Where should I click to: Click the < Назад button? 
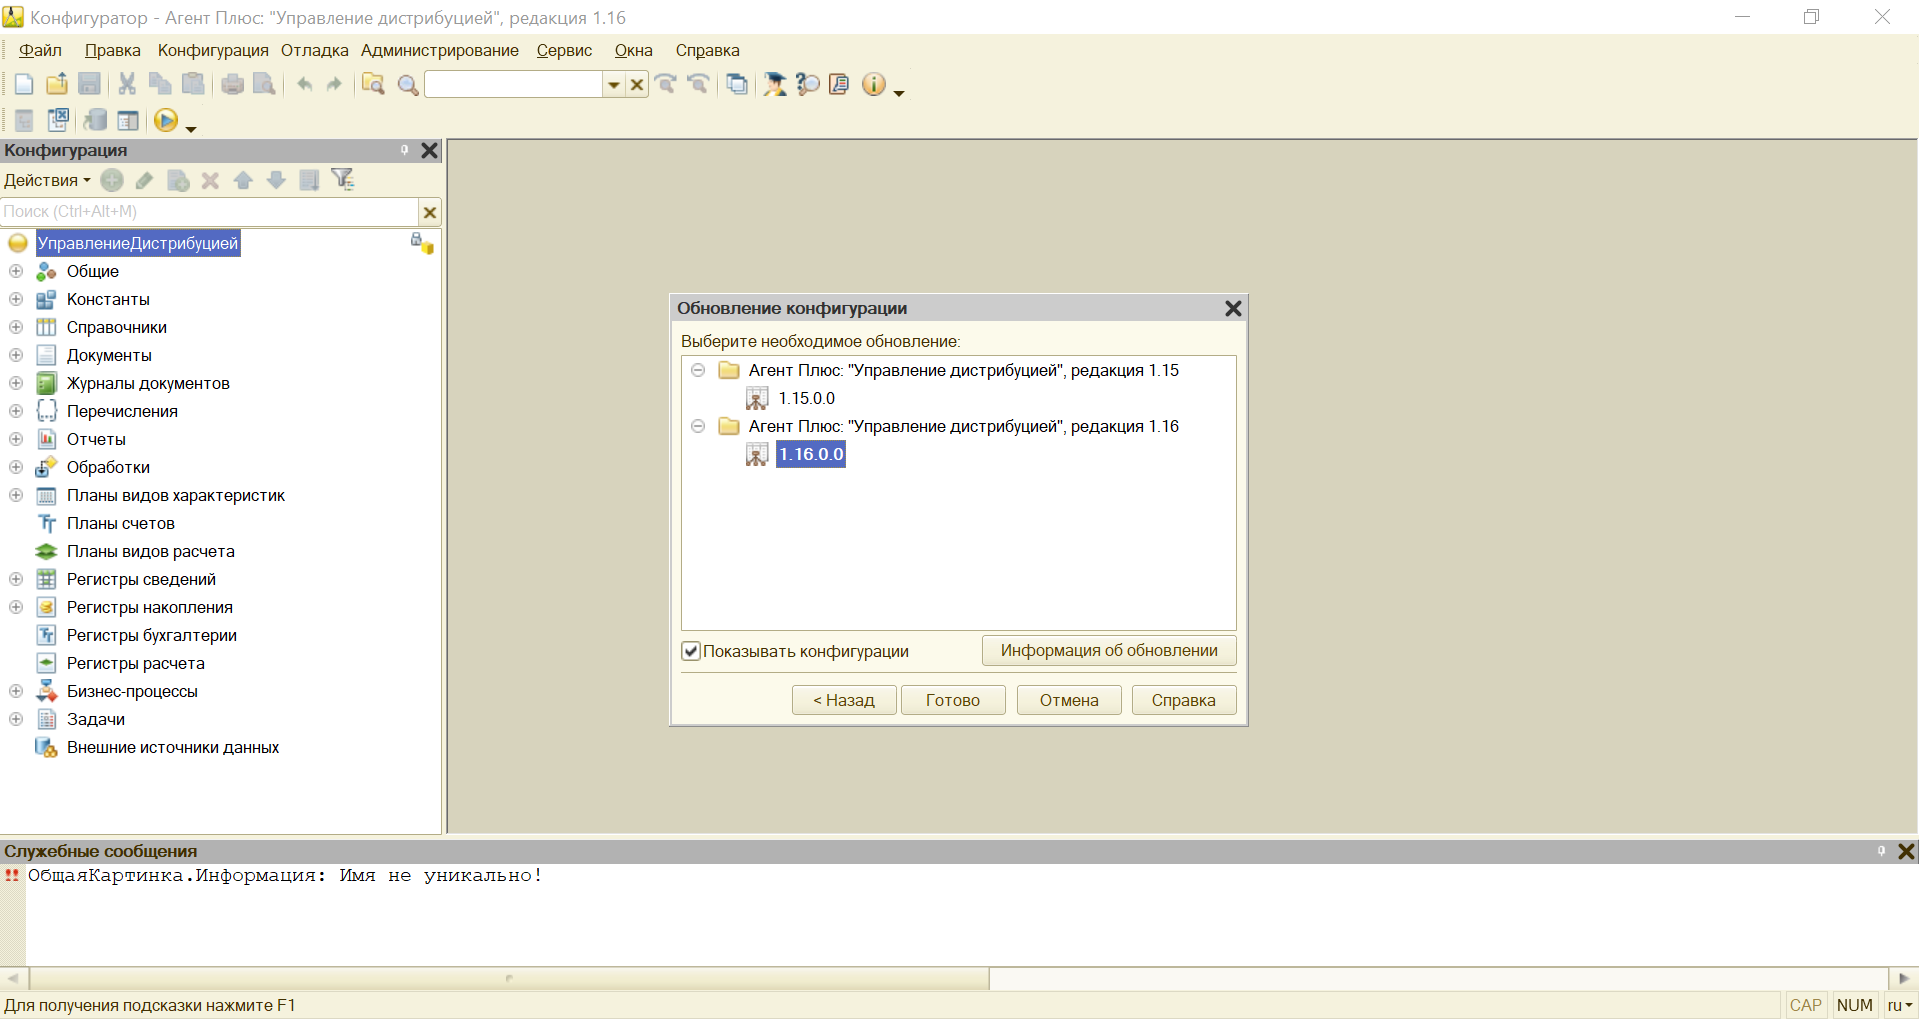click(x=844, y=700)
